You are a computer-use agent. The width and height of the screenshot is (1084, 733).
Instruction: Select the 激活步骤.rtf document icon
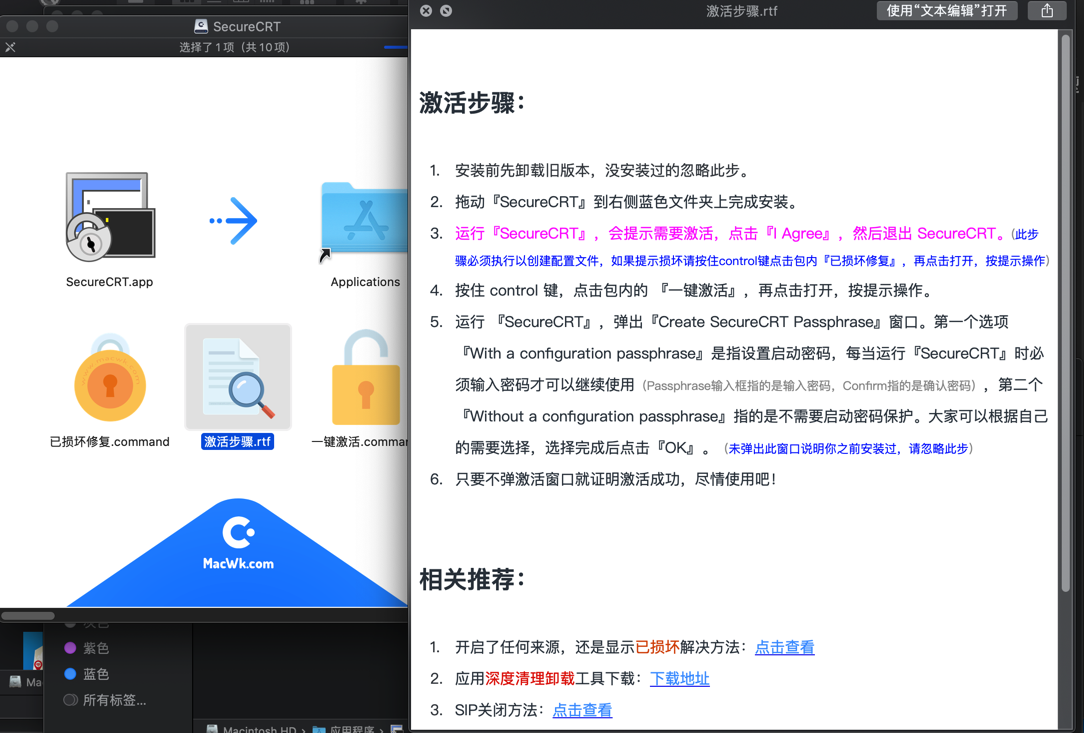[x=238, y=376]
